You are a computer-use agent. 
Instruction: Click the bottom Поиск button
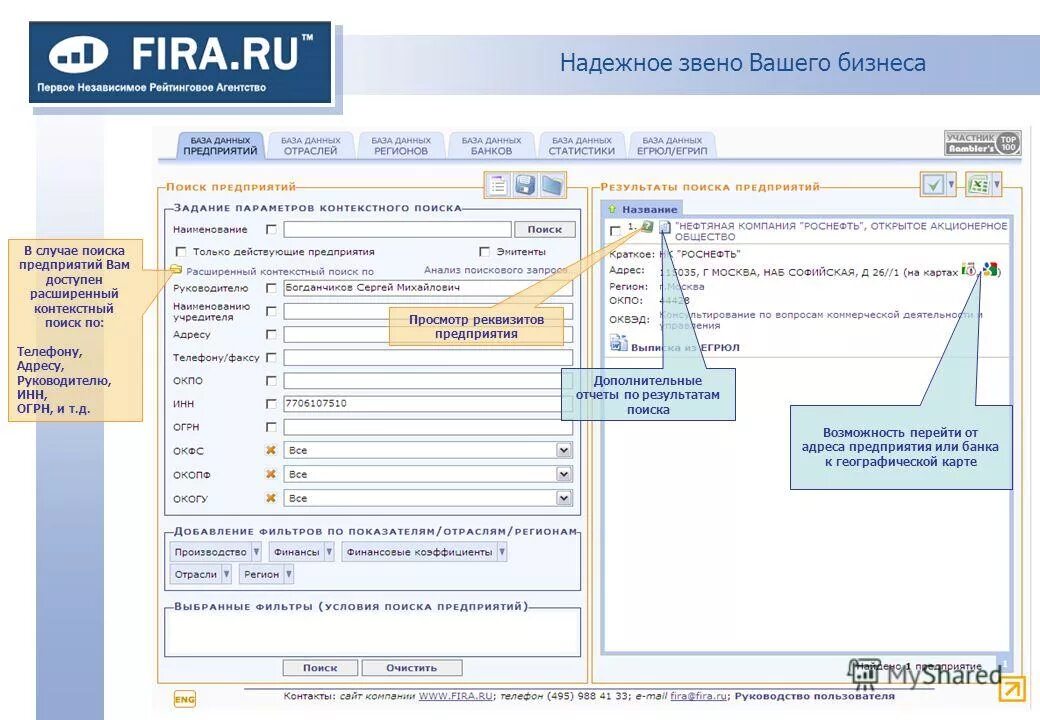(x=320, y=668)
